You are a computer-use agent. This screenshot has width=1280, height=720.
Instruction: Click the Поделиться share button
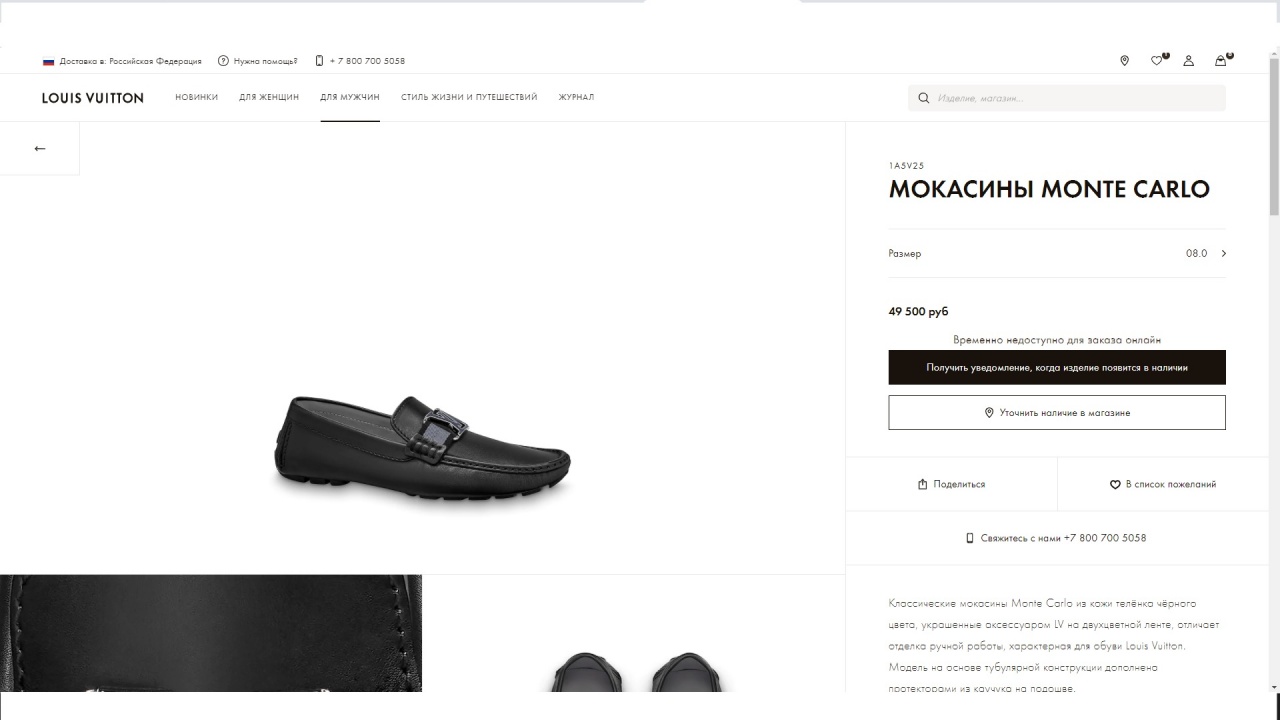tap(951, 484)
